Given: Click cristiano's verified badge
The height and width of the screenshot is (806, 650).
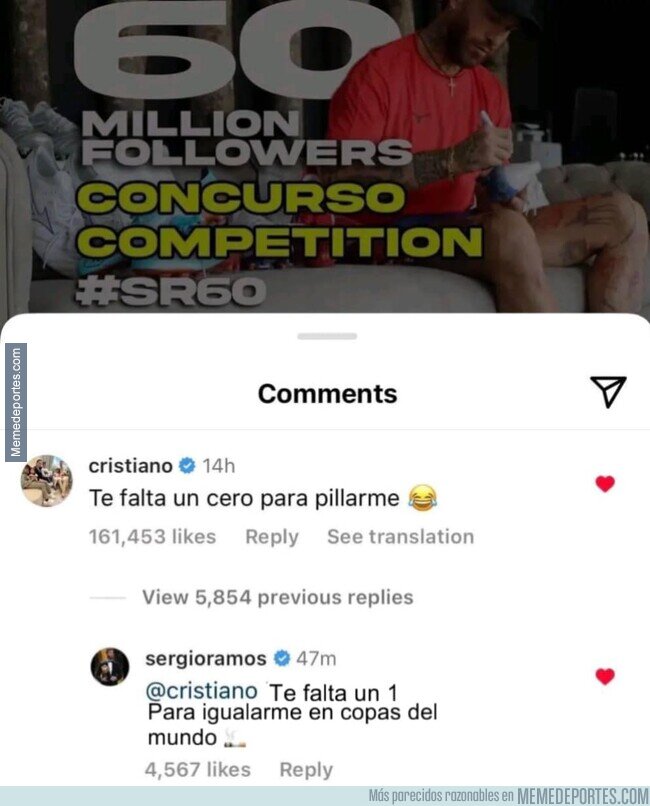Looking at the screenshot, I should pyautogui.click(x=187, y=466).
